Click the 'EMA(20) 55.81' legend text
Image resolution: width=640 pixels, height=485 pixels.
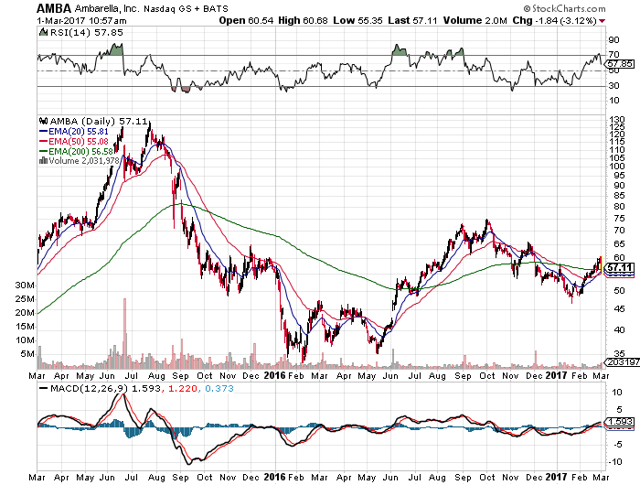pos(78,131)
